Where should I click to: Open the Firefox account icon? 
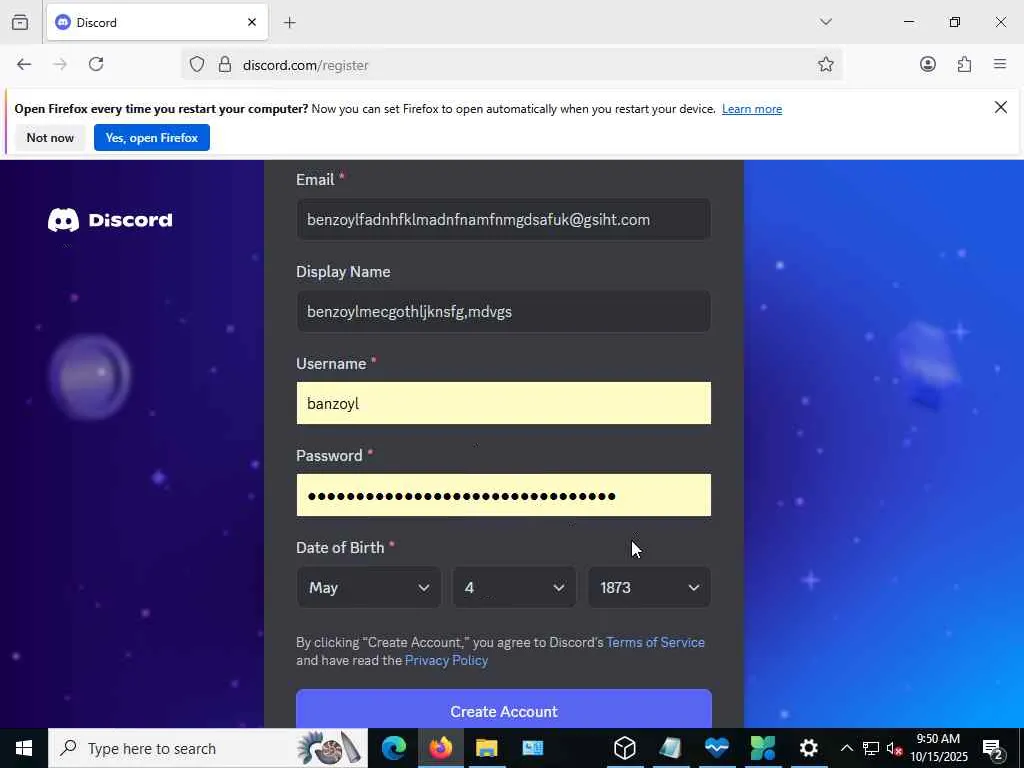[927, 64]
